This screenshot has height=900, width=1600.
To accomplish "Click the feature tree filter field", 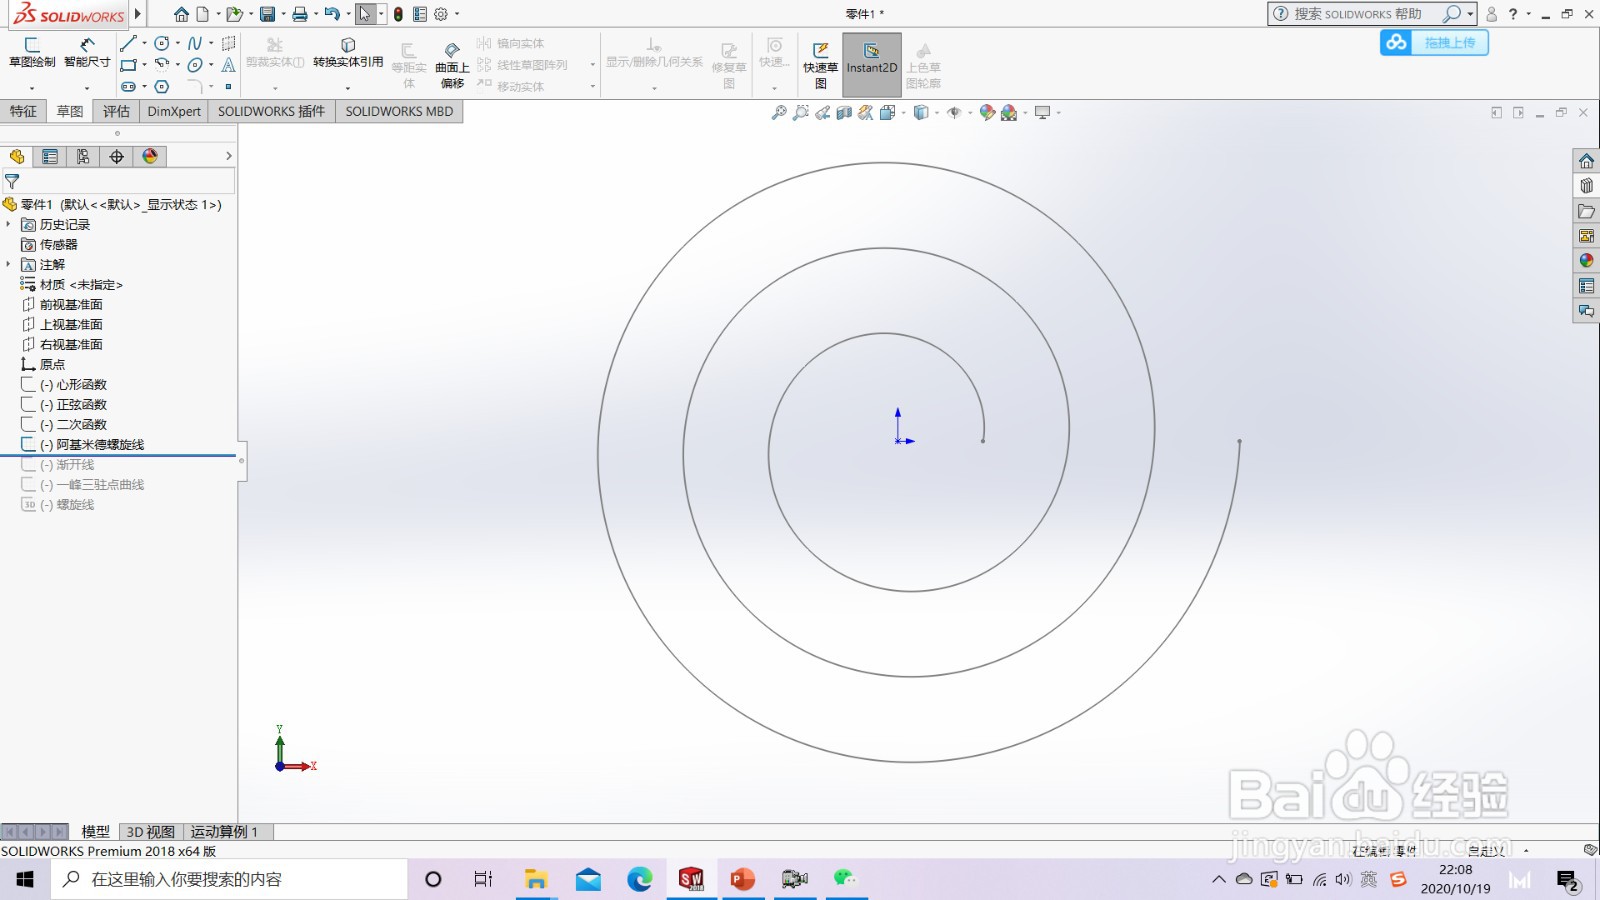I will point(118,181).
